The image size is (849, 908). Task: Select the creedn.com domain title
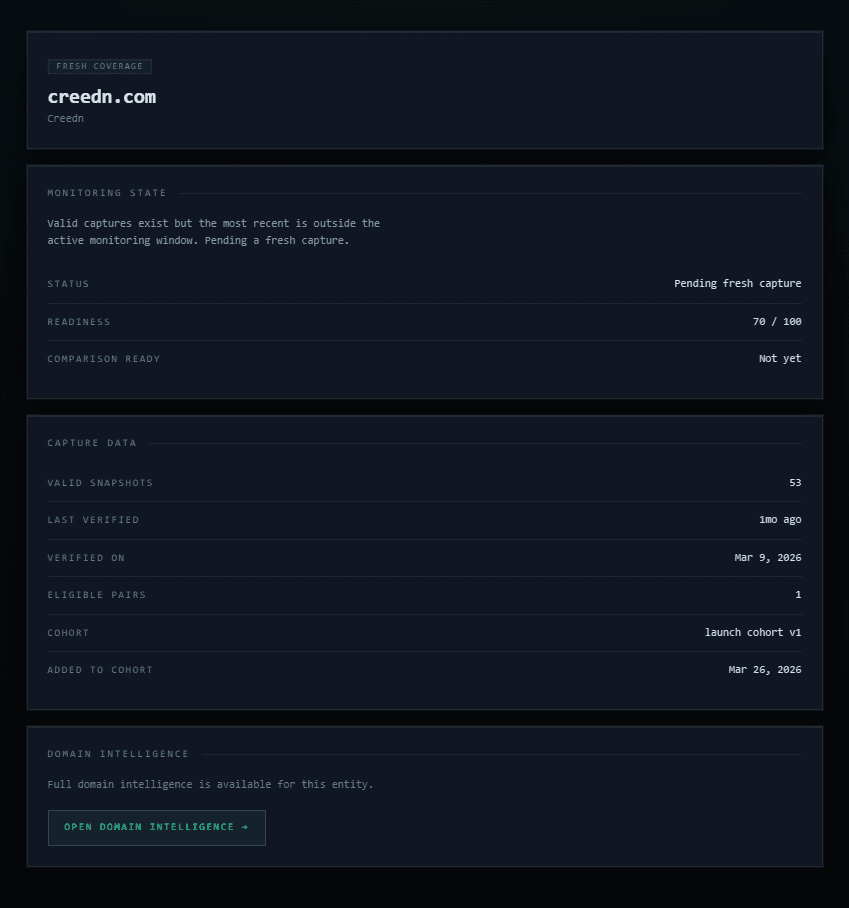click(x=101, y=97)
